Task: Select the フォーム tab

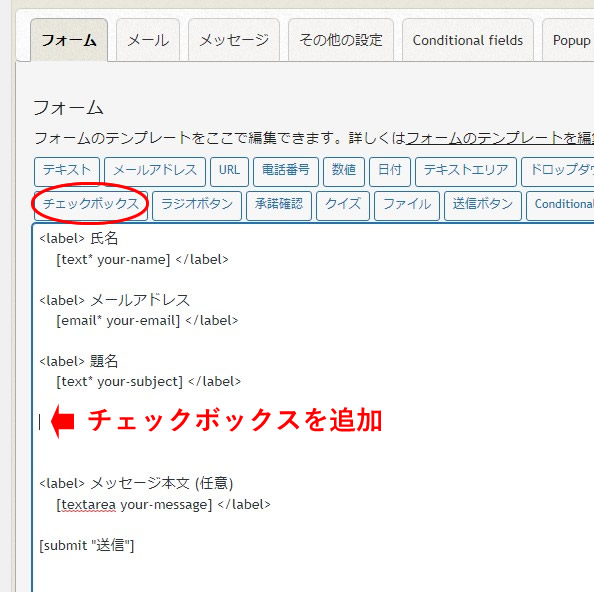Action: click(x=69, y=40)
